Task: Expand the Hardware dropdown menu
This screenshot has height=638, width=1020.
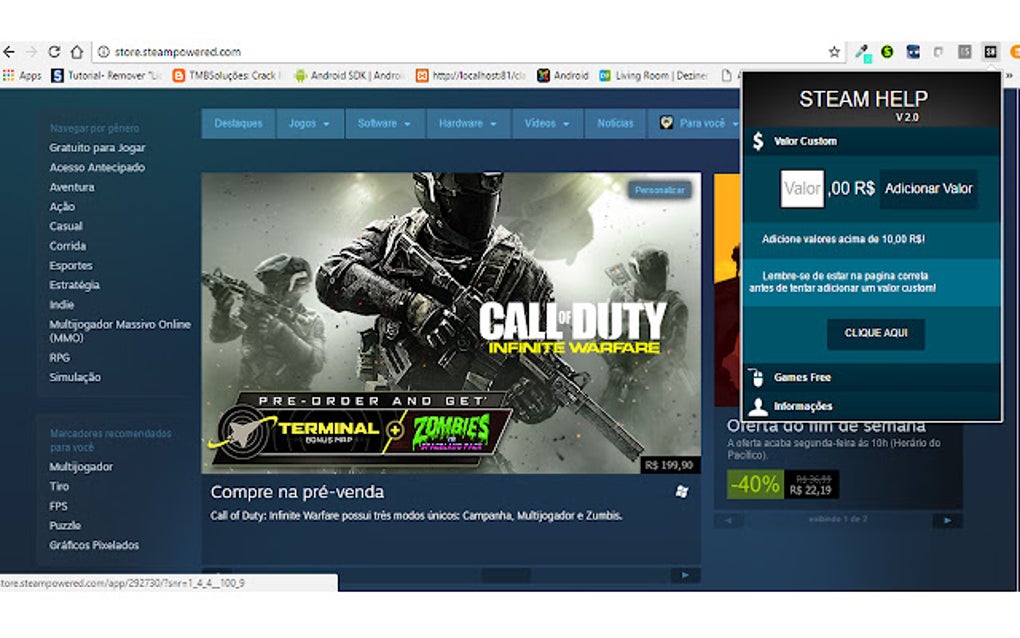Action: pyautogui.click(x=468, y=123)
